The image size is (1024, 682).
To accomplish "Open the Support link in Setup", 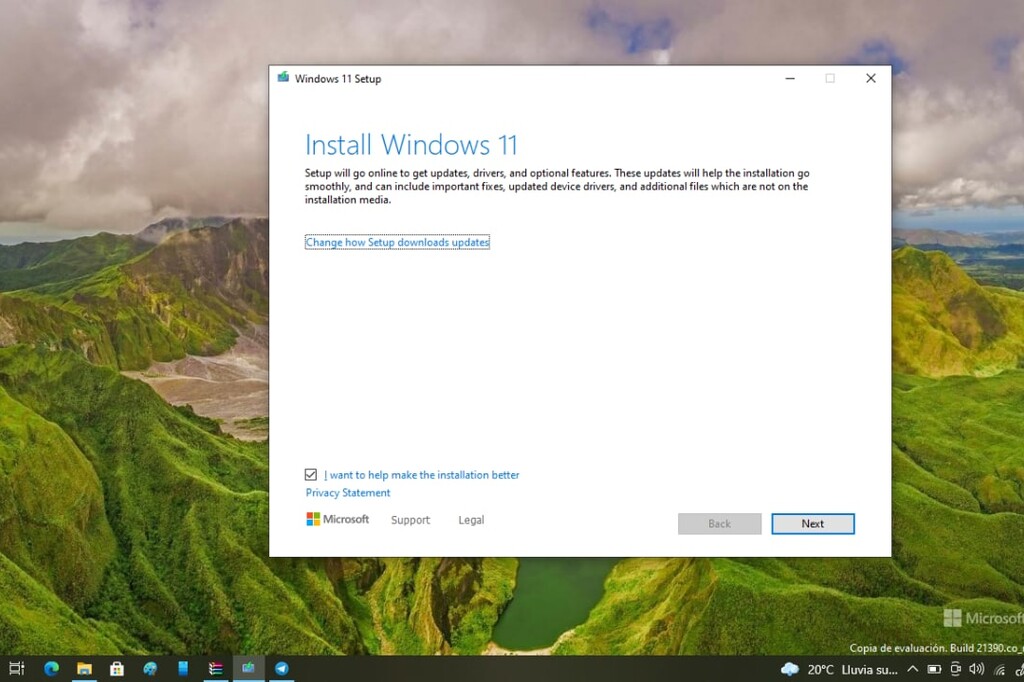I will 410,519.
